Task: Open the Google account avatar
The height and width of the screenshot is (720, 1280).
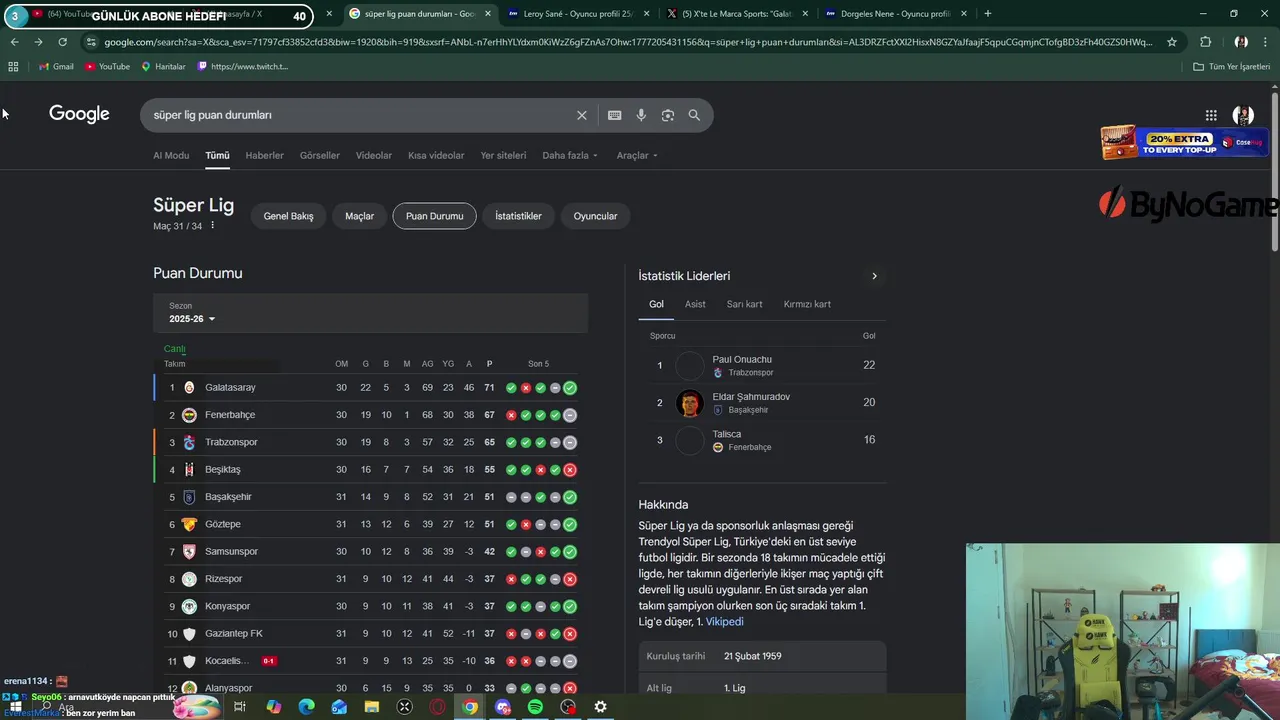Action: click(x=1243, y=115)
